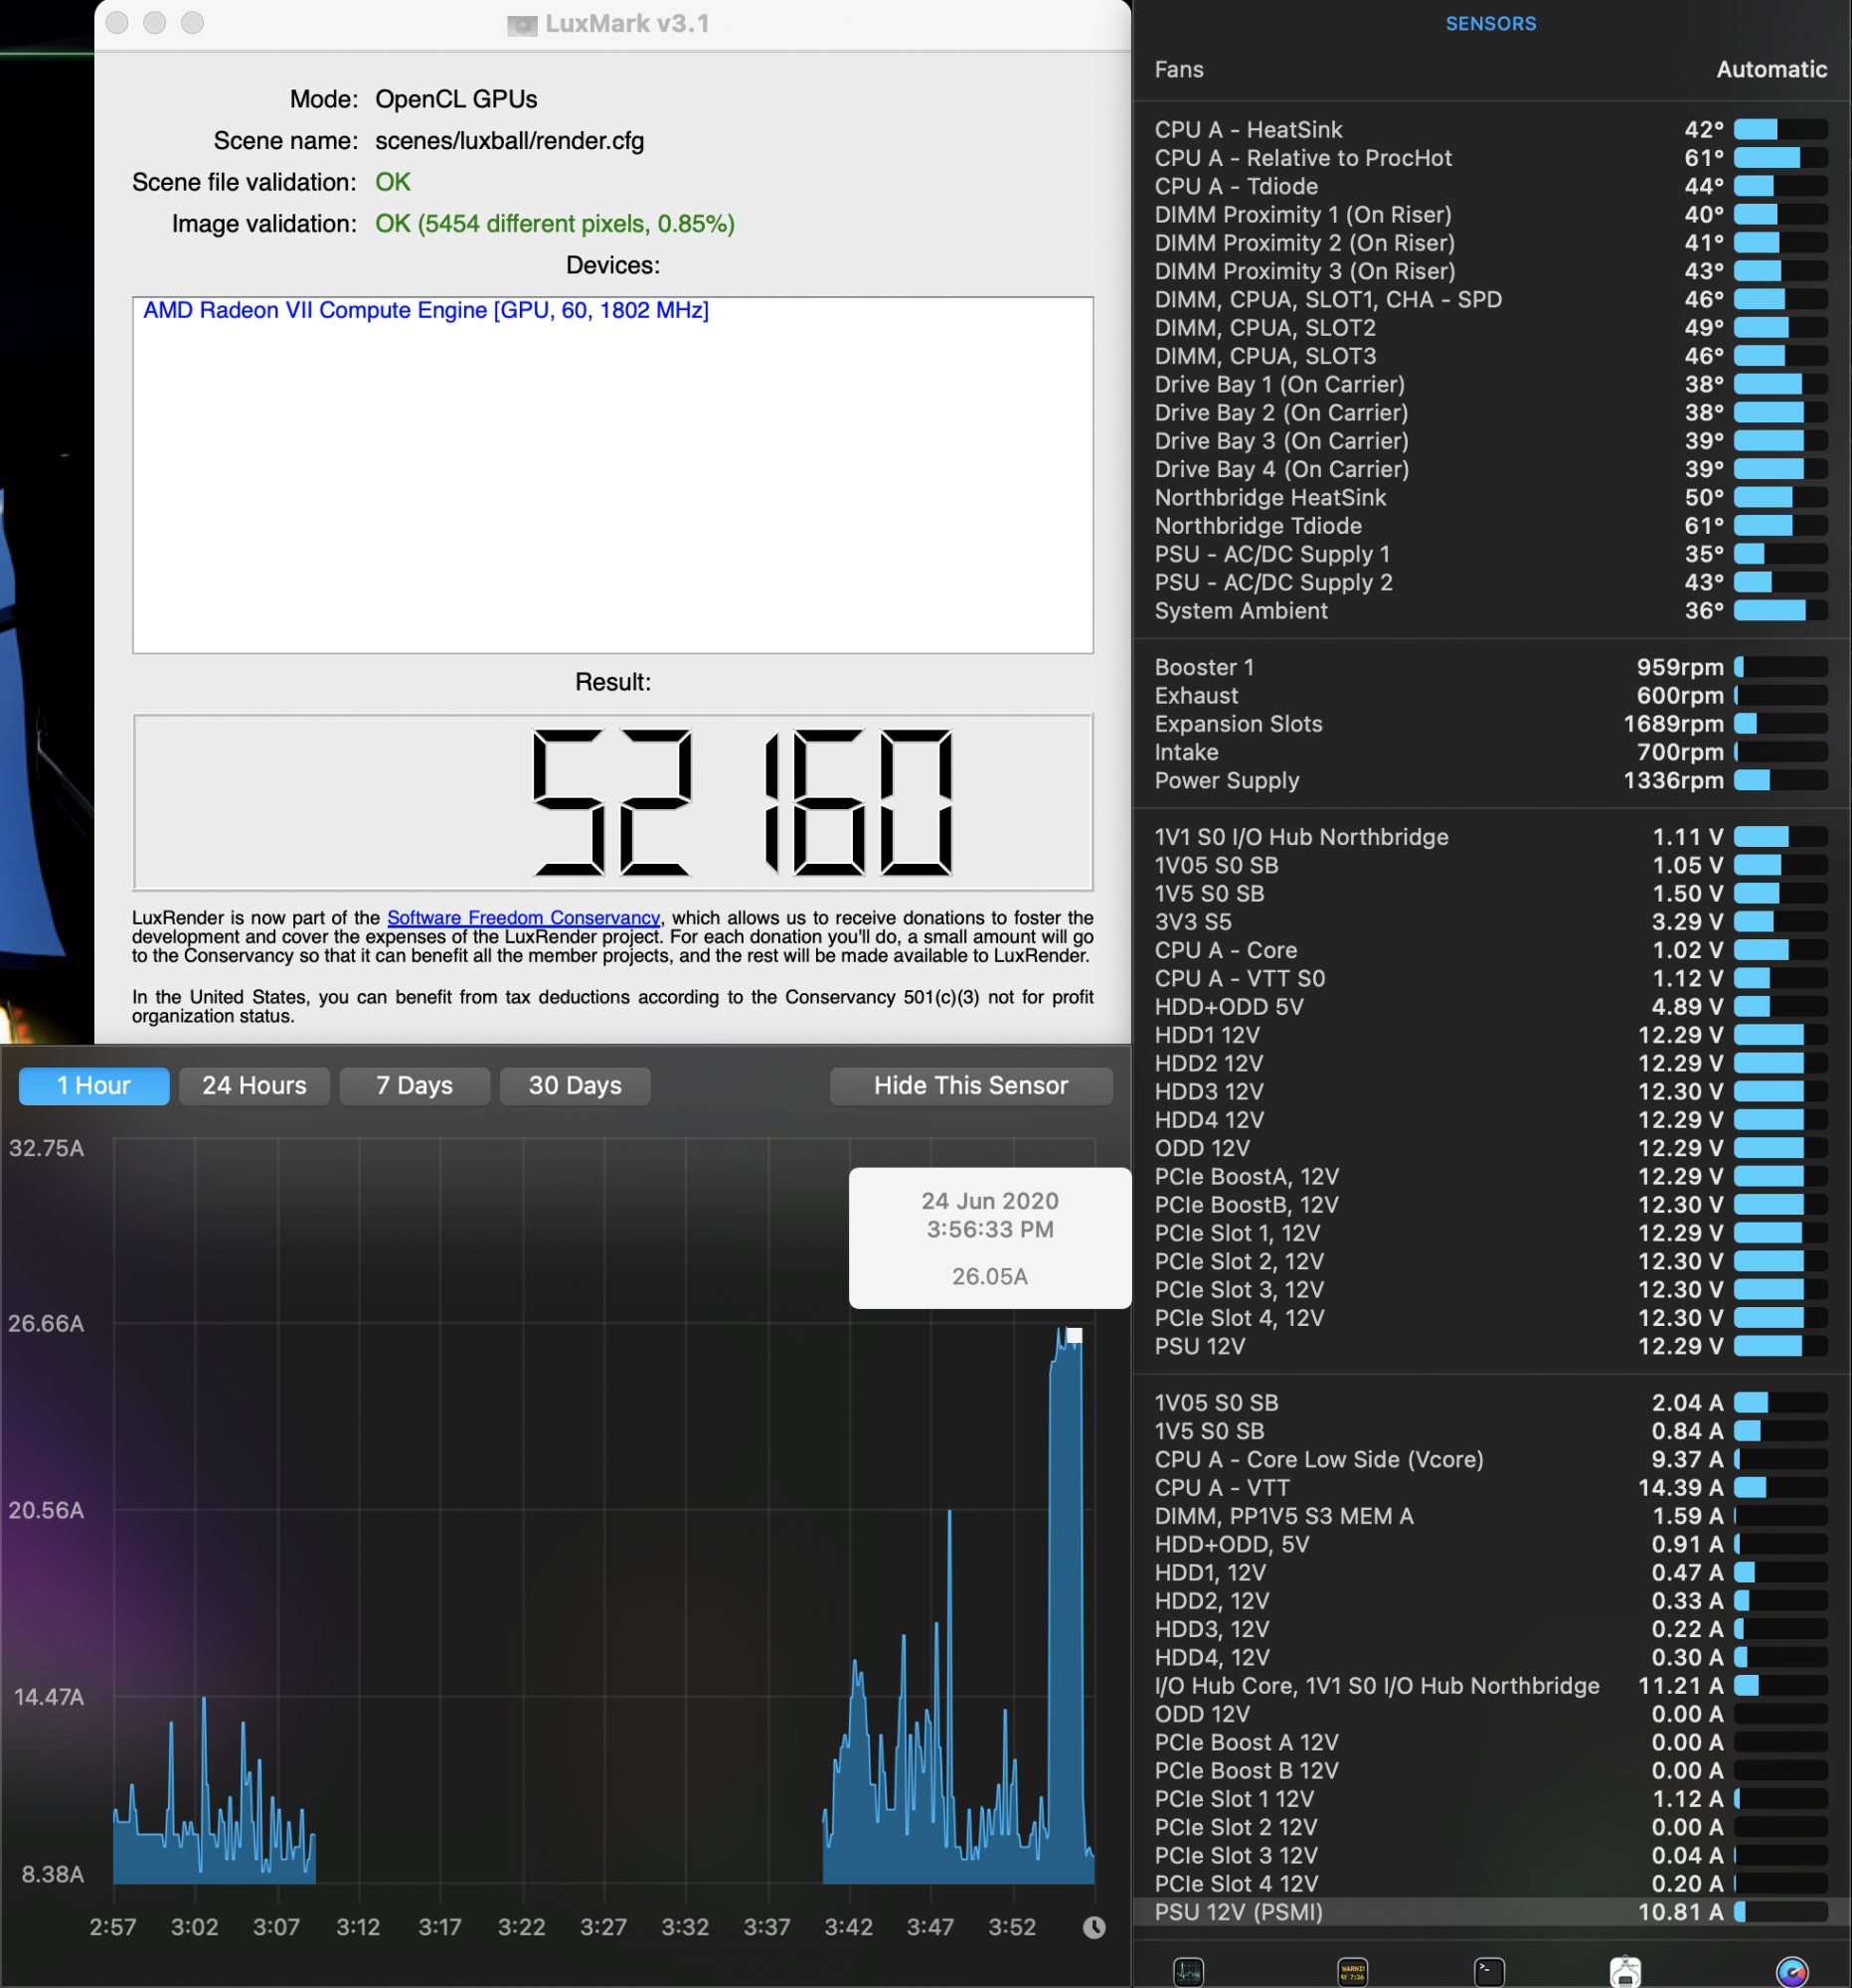This screenshot has height=1988, width=1852.
Task: Click the clock icon at the graph's right edge
Action: (1094, 1927)
